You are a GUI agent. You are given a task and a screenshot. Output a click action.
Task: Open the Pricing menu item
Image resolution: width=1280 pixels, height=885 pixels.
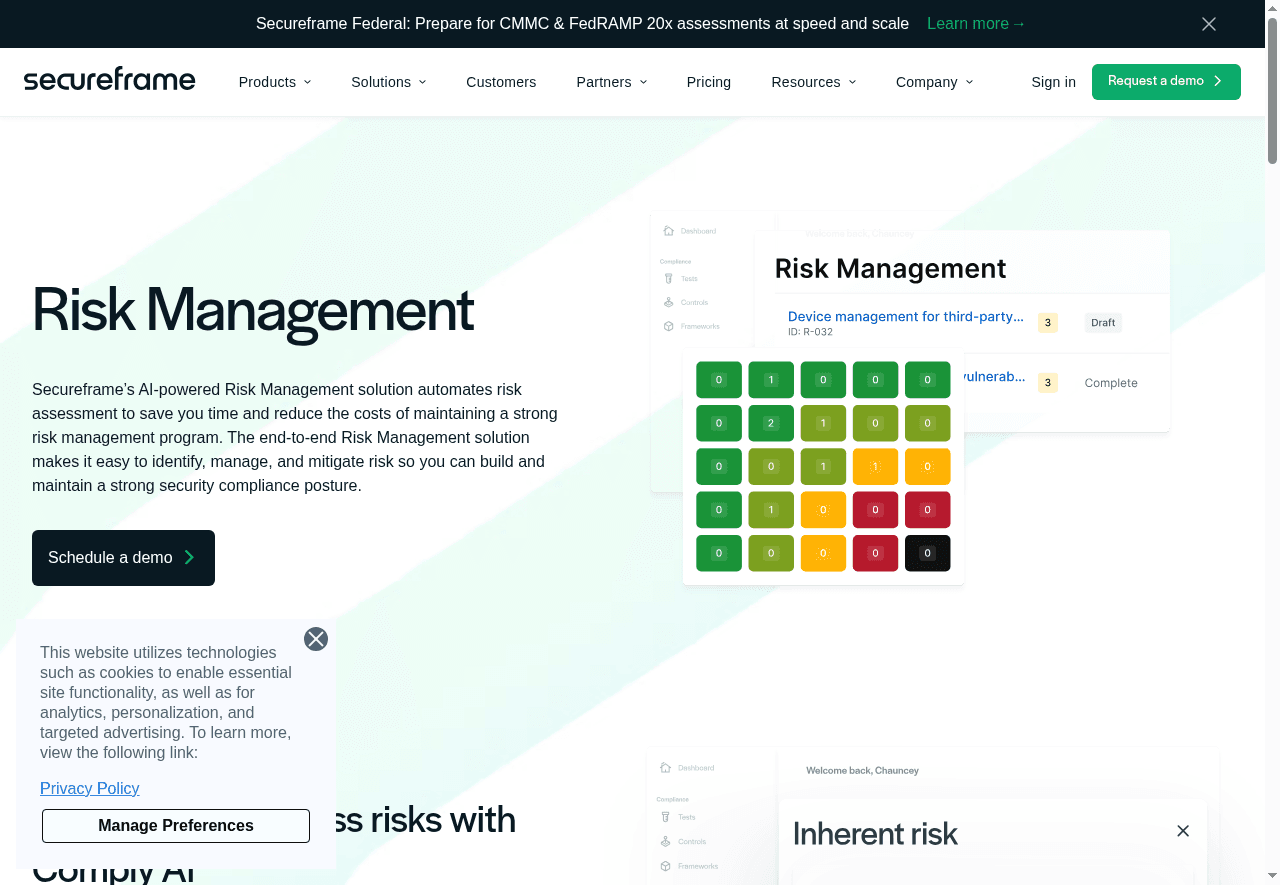point(708,82)
